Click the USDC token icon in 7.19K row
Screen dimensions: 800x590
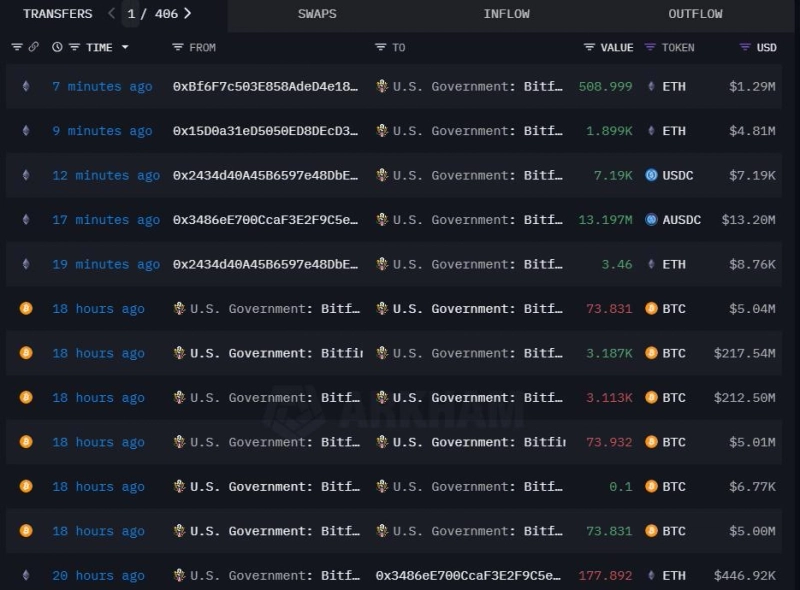(651, 175)
